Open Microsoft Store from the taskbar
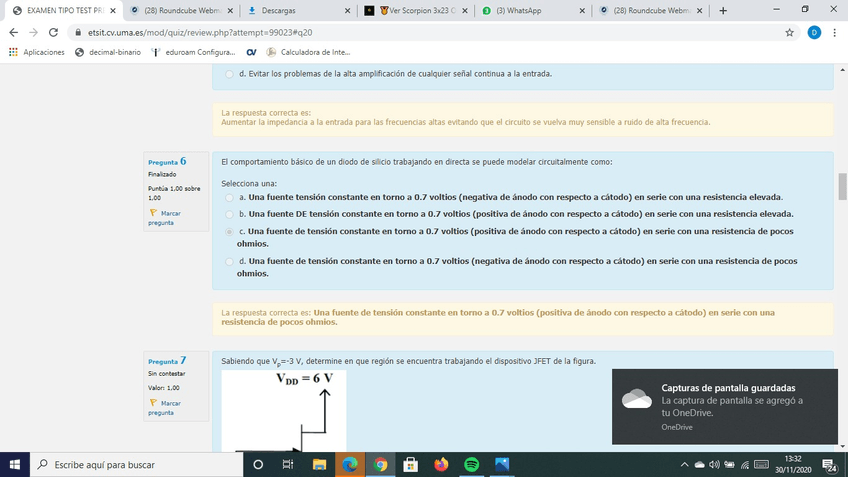Viewport: 848px width, 477px height. click(x=410, y=465)
